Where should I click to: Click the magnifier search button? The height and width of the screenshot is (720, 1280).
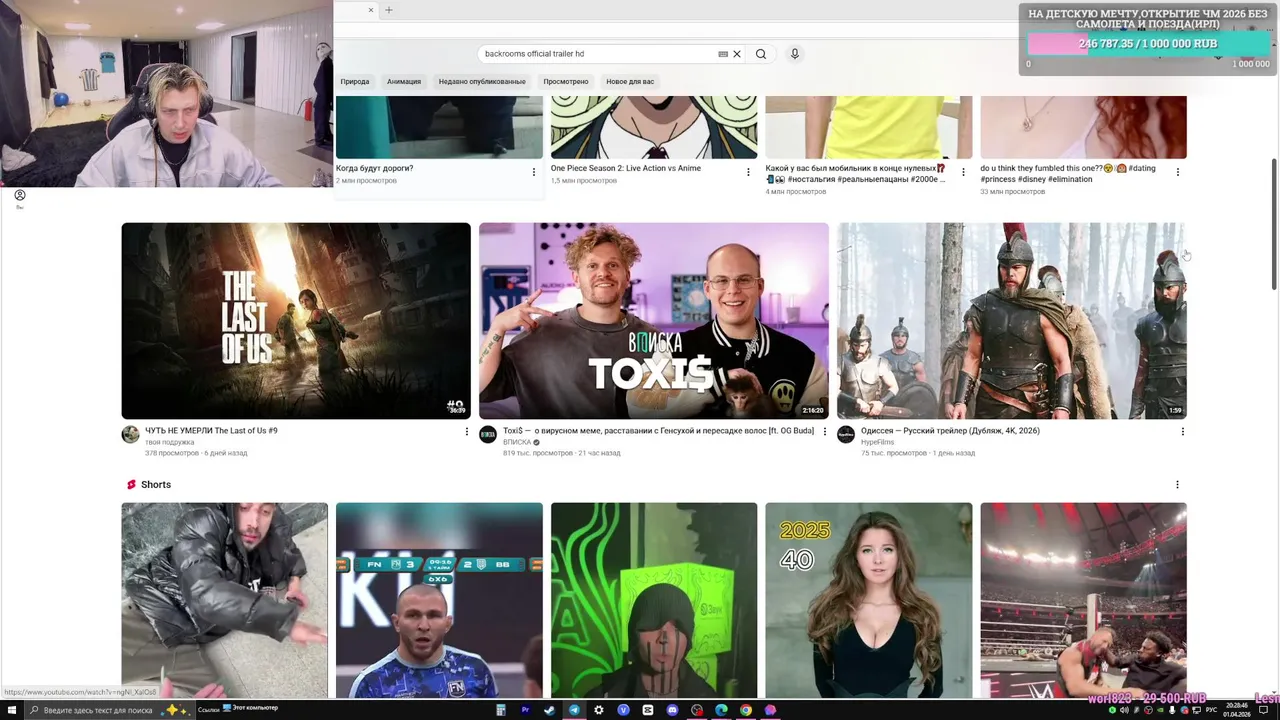click(761, 54)
